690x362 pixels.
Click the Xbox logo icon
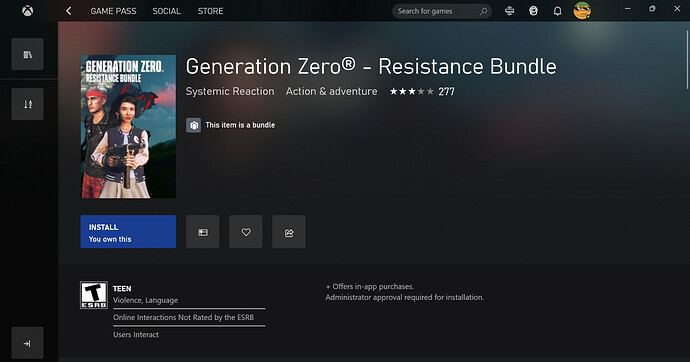(27, 11)
